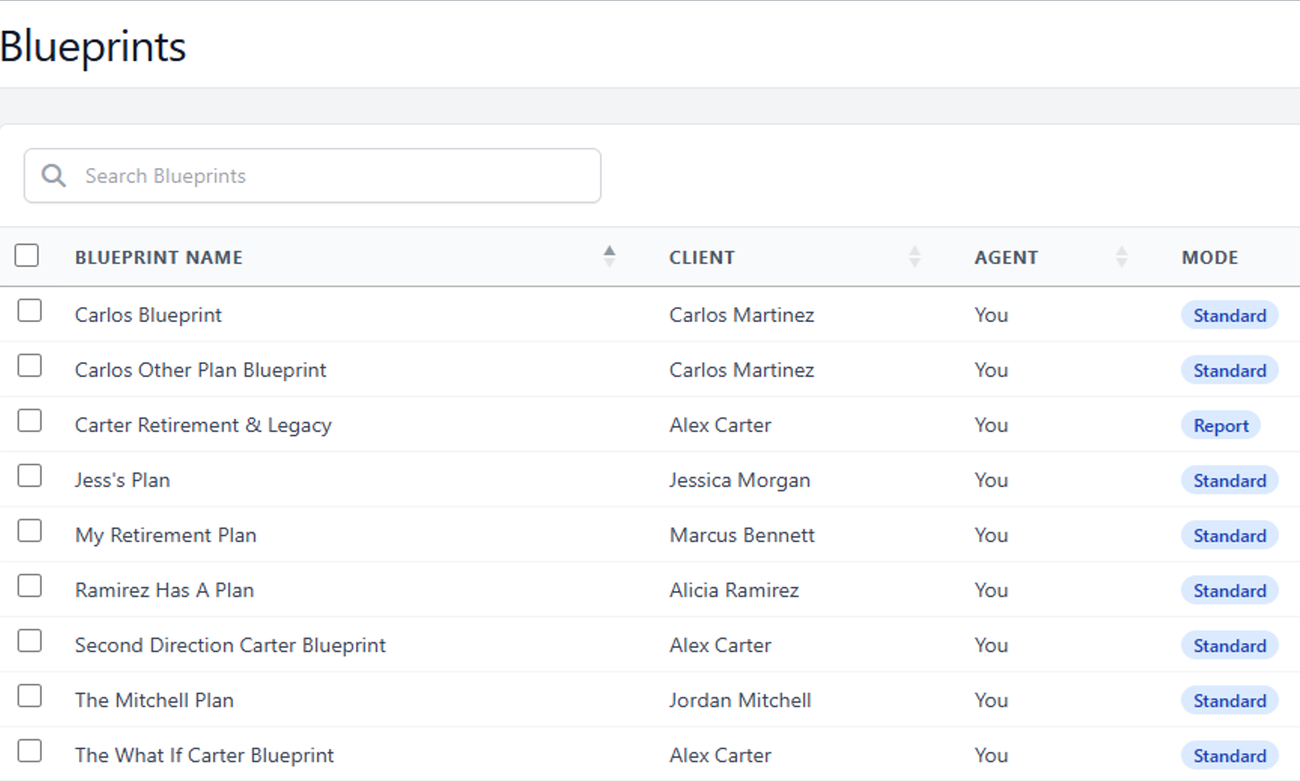The height and width of the screenshot is (781, 1300).
Task: Check the My Retirement Plan row
Action: click(30, 531)
